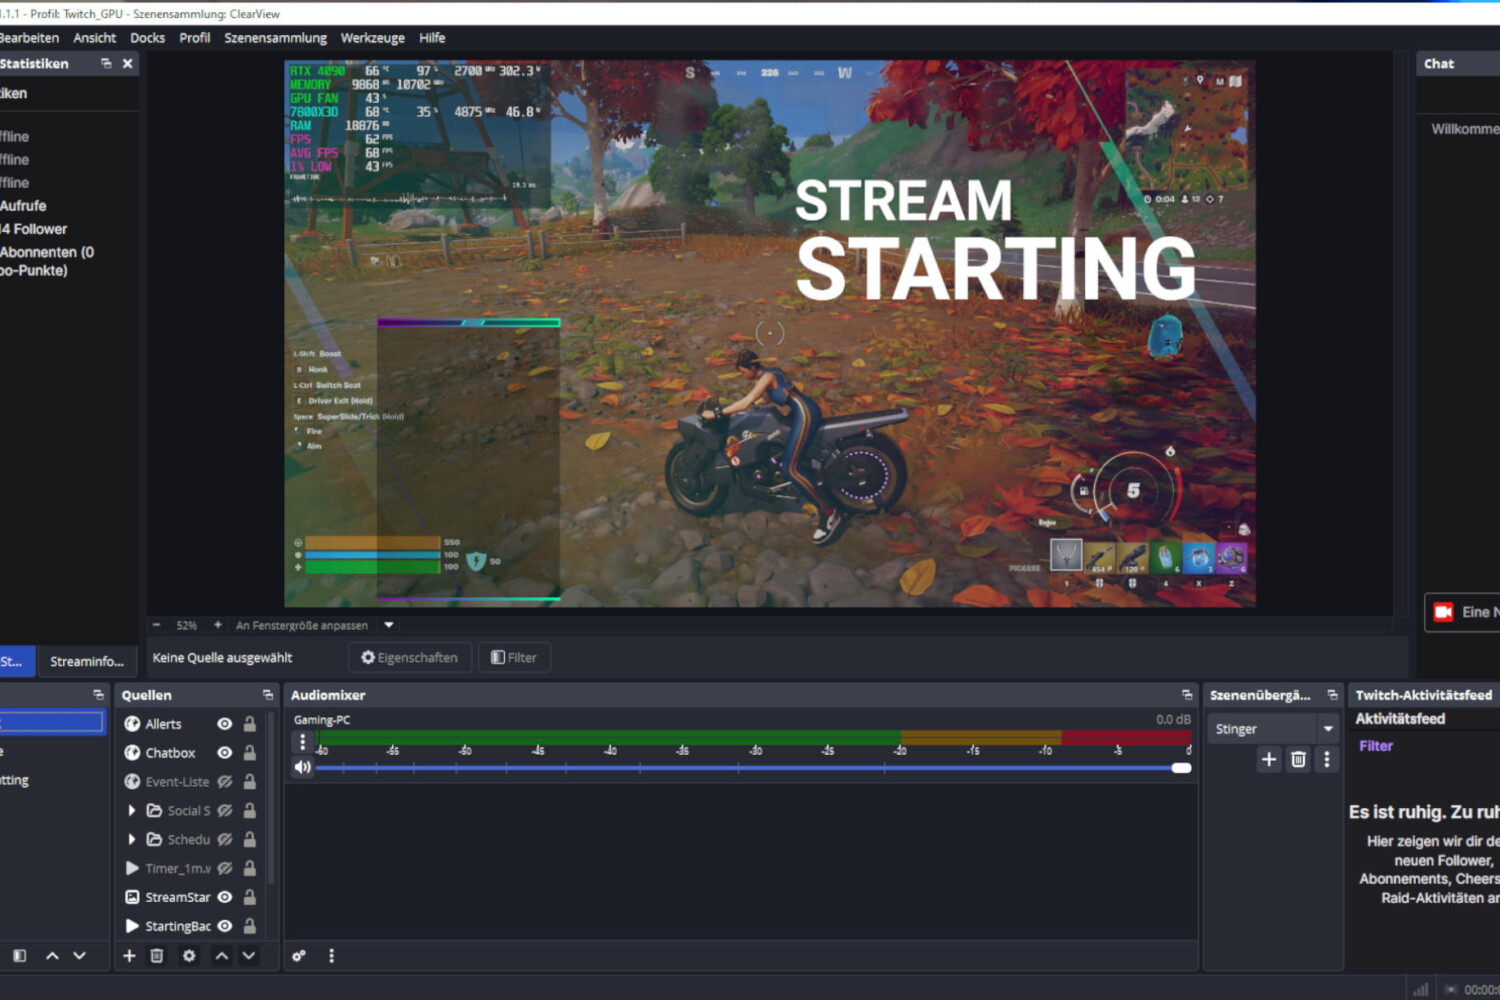
Task: Mute the Gaming-PC audio speaker icon
Action: [x=302, y=767]
